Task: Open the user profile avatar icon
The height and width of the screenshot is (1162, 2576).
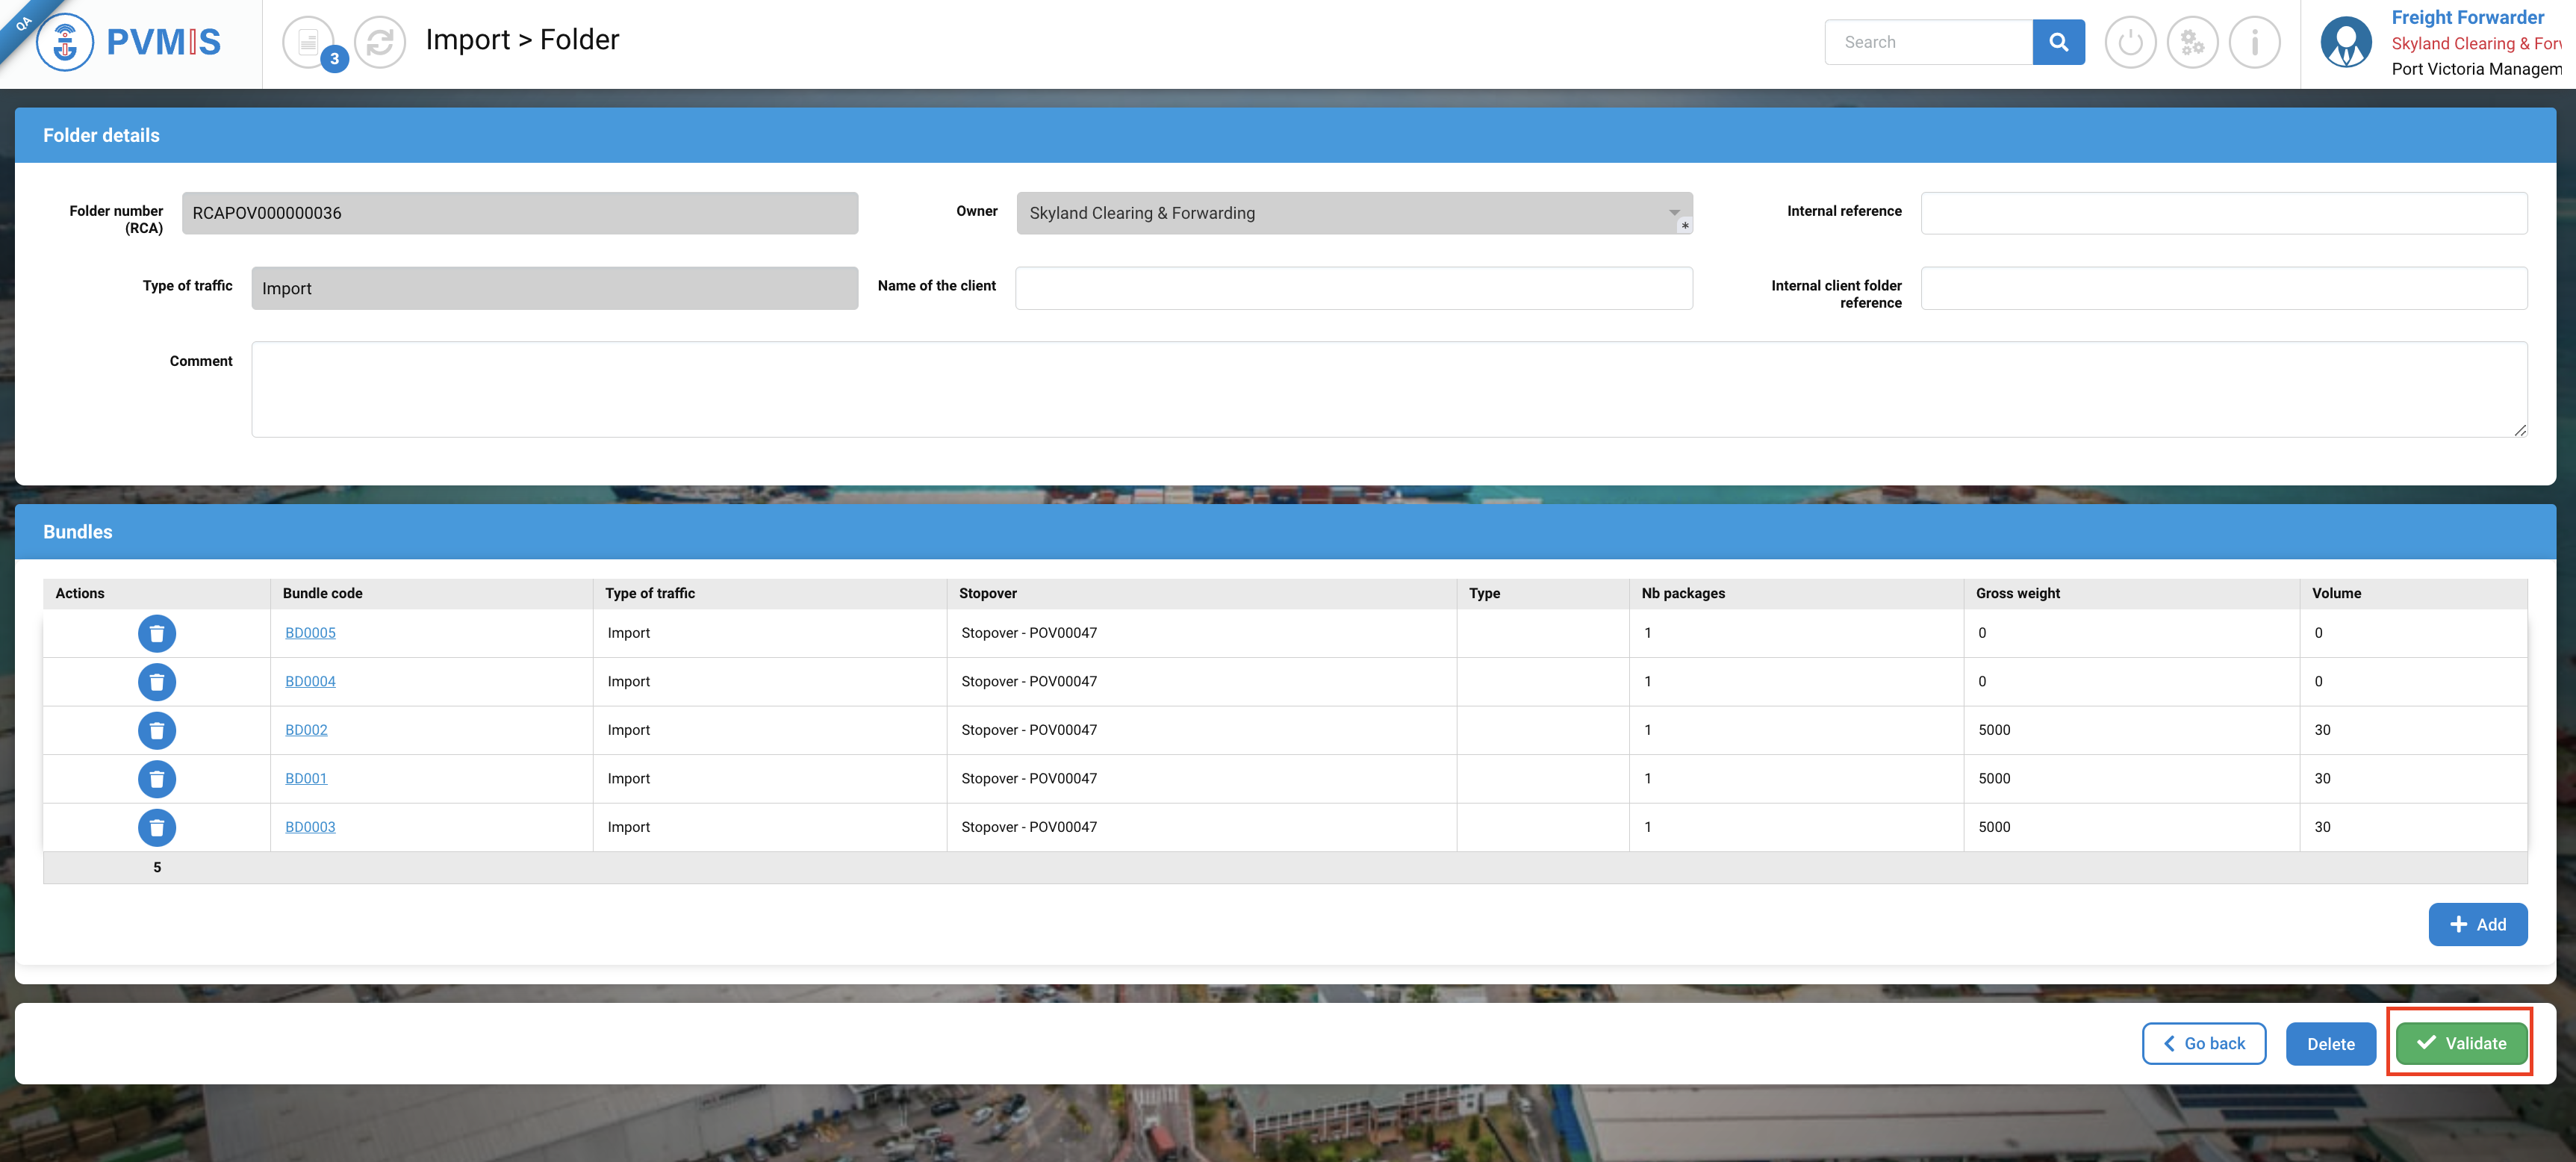Action: [2345, 42]
